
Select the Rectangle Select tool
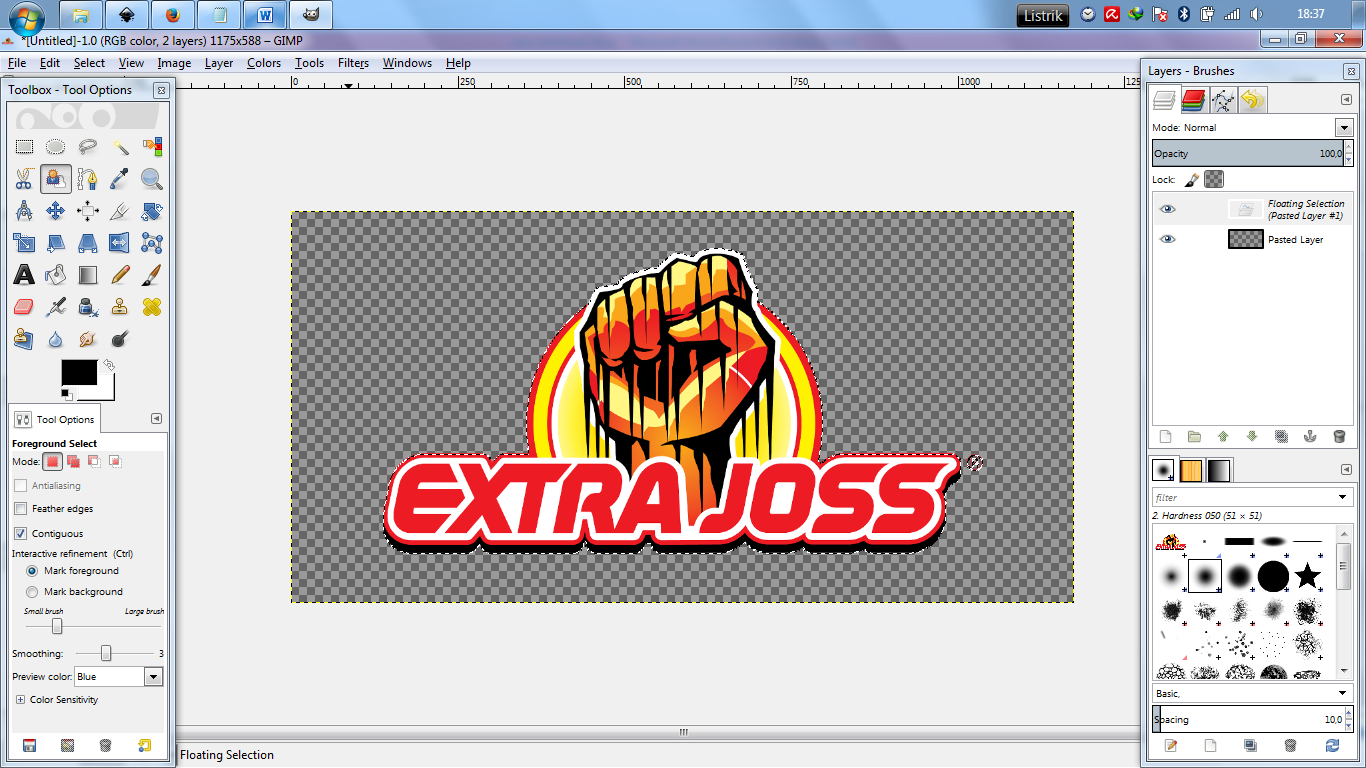point(24,147)
